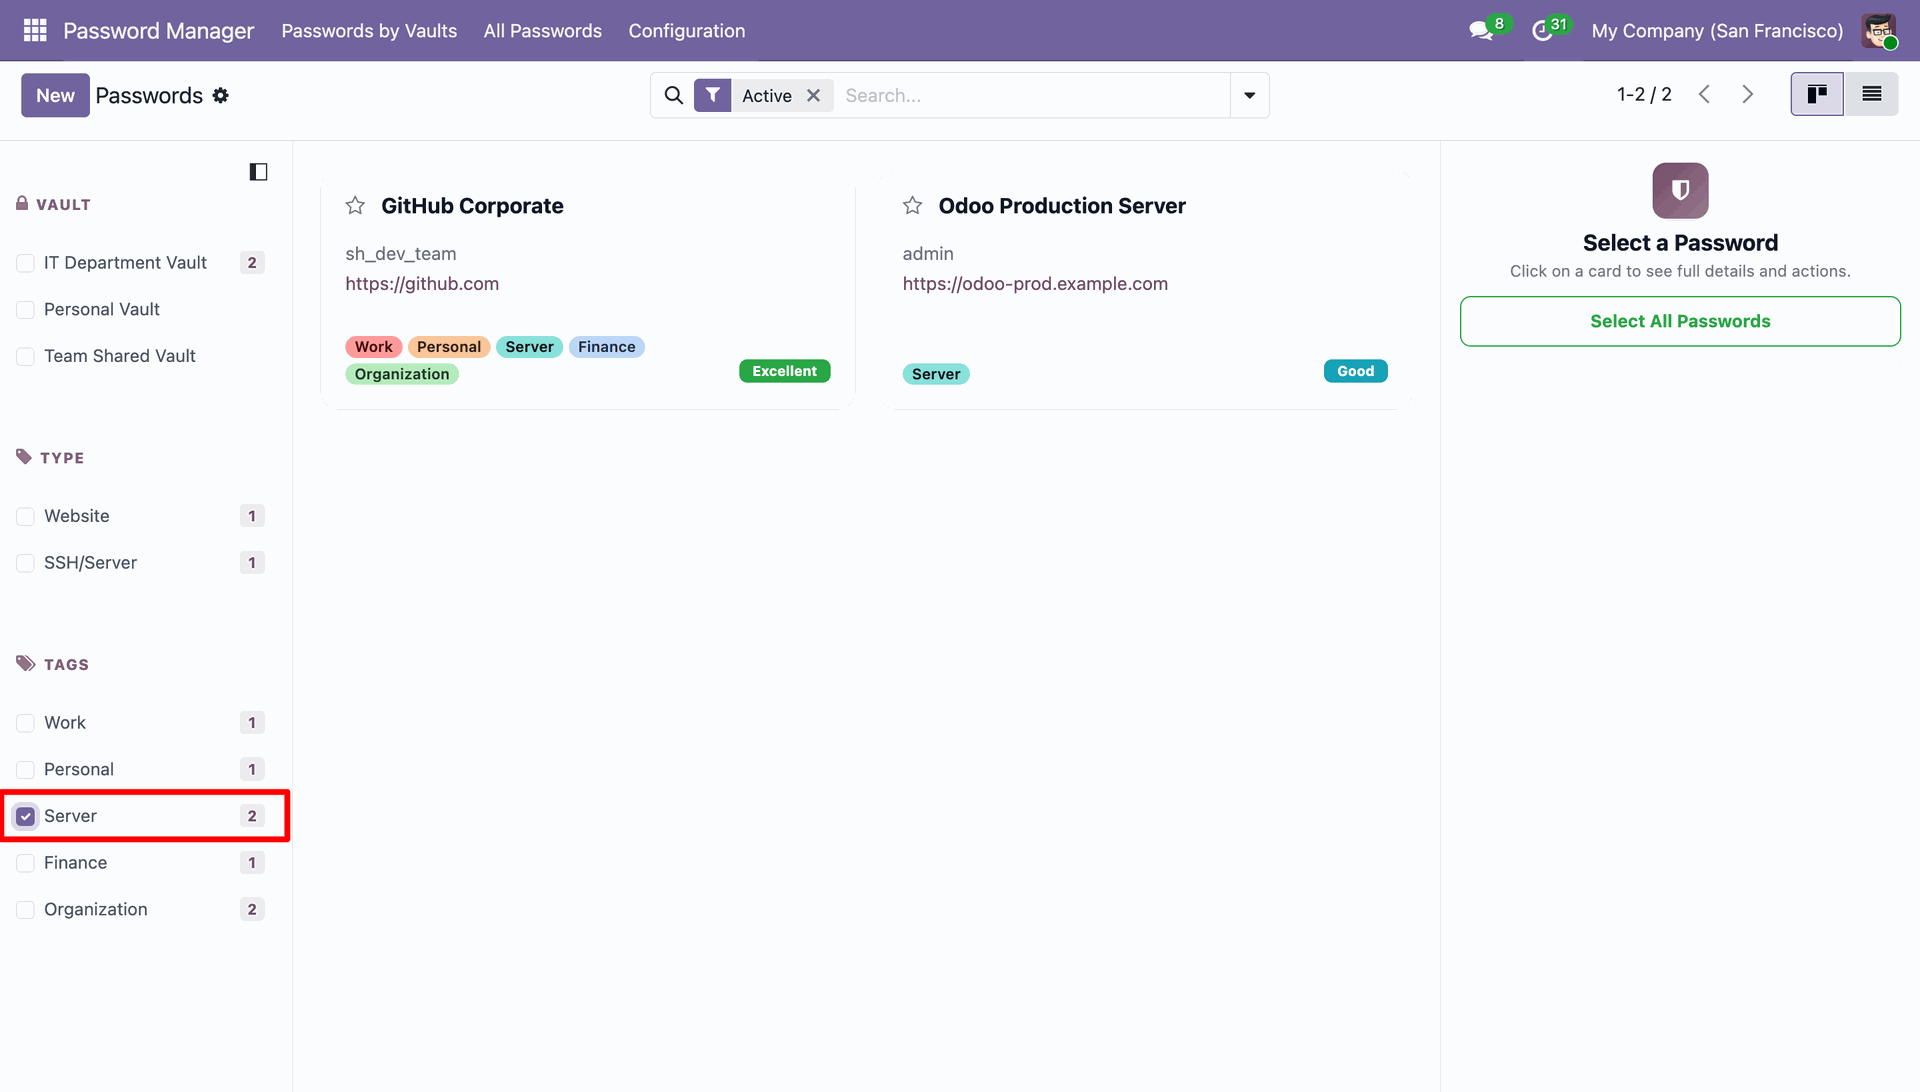Switch to kanban view

point(1817,94)
